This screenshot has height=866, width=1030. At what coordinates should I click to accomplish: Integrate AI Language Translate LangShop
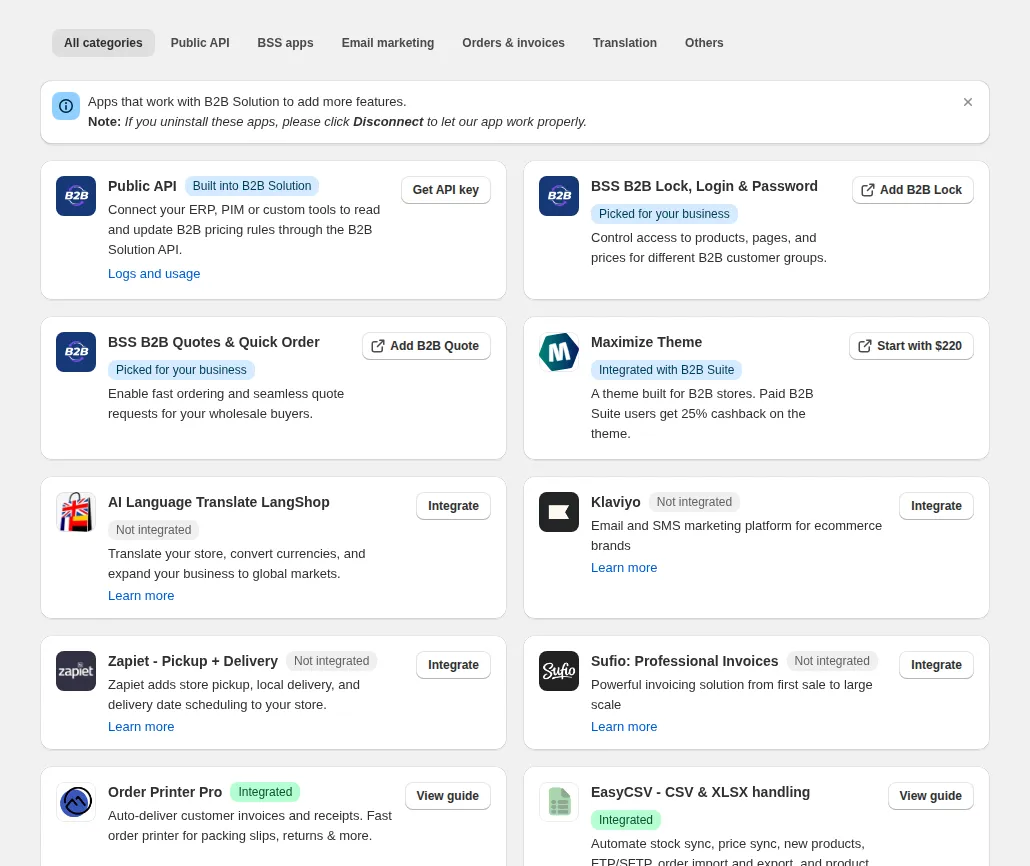coord(453,506)
